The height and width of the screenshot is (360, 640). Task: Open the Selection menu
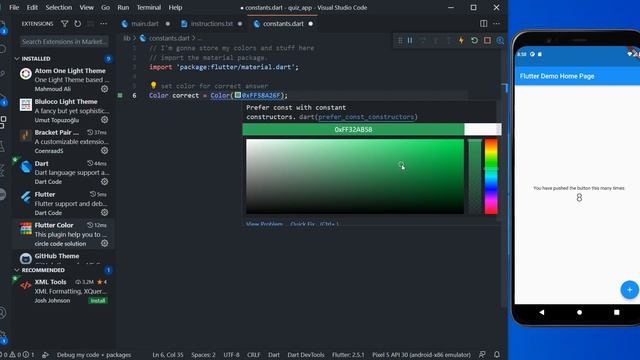(58, 7)
